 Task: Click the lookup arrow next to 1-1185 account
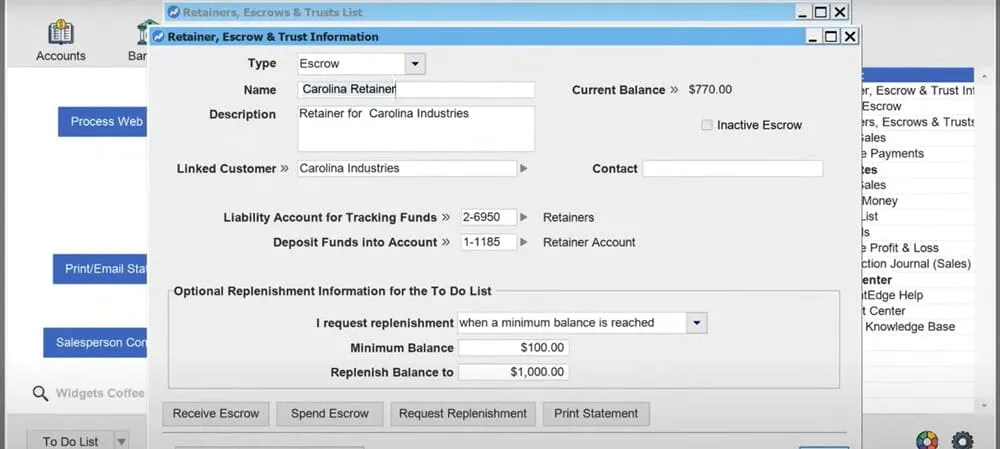click(x=524, y=242)
